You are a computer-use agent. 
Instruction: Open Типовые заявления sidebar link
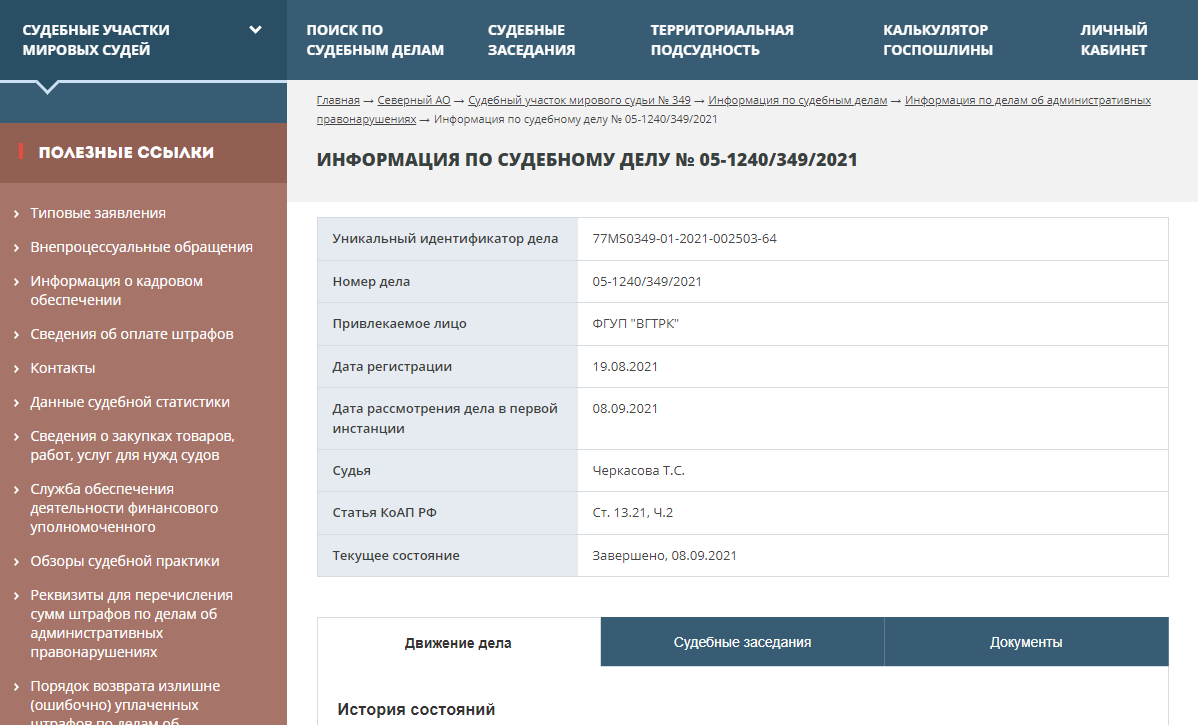[x=98, y=213]
